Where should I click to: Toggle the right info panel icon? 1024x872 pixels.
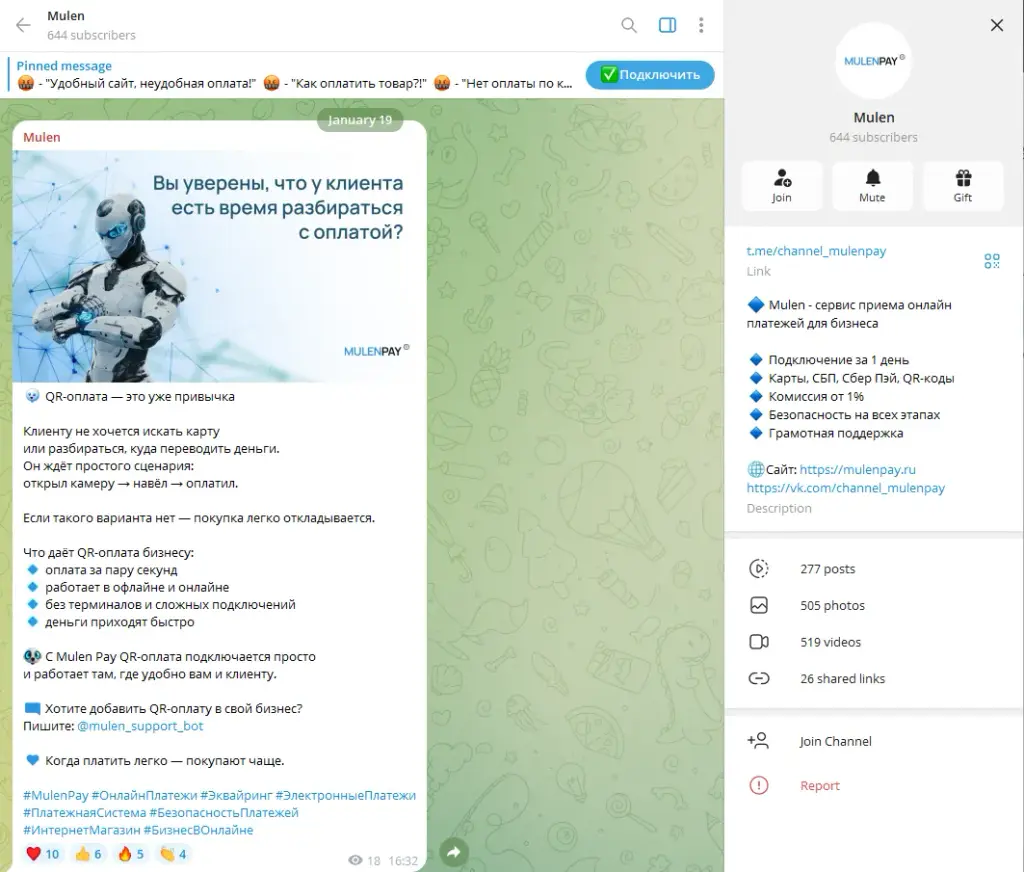667,25
